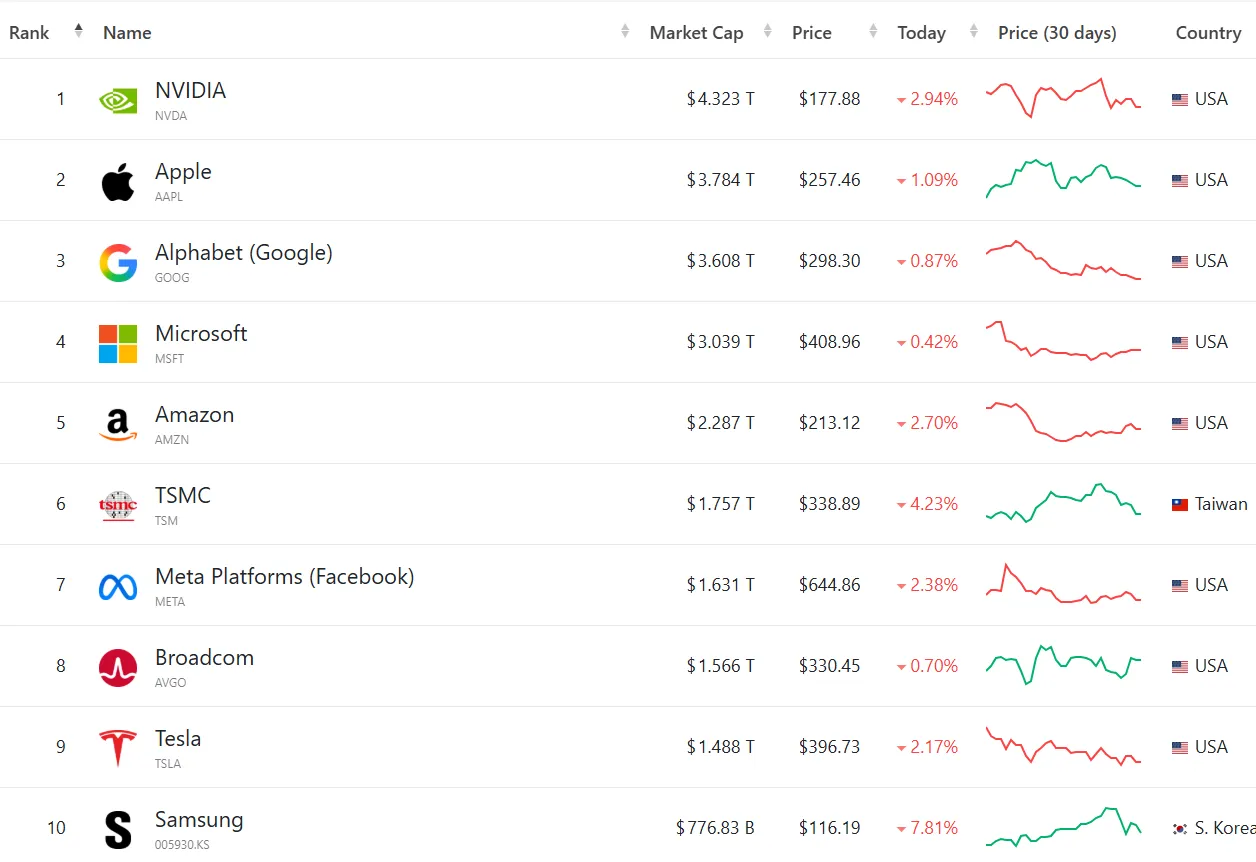Click the Taiwan country label
The image size is (1256, 862).
1221,504
